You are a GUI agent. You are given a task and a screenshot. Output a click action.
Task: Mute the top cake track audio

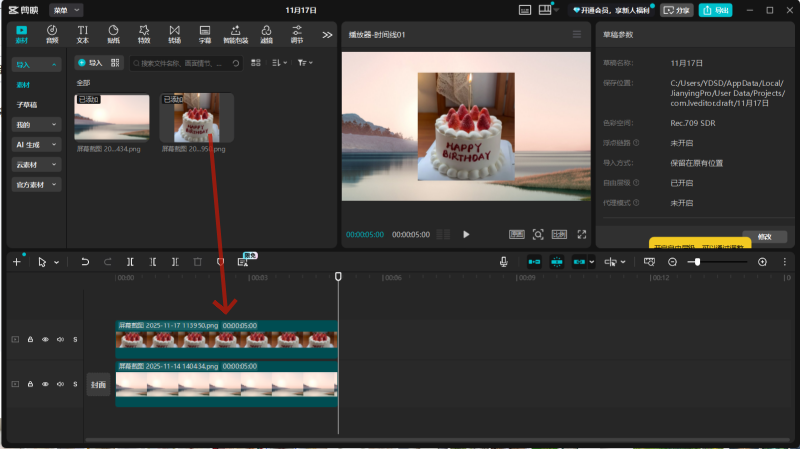pos(60,340)
